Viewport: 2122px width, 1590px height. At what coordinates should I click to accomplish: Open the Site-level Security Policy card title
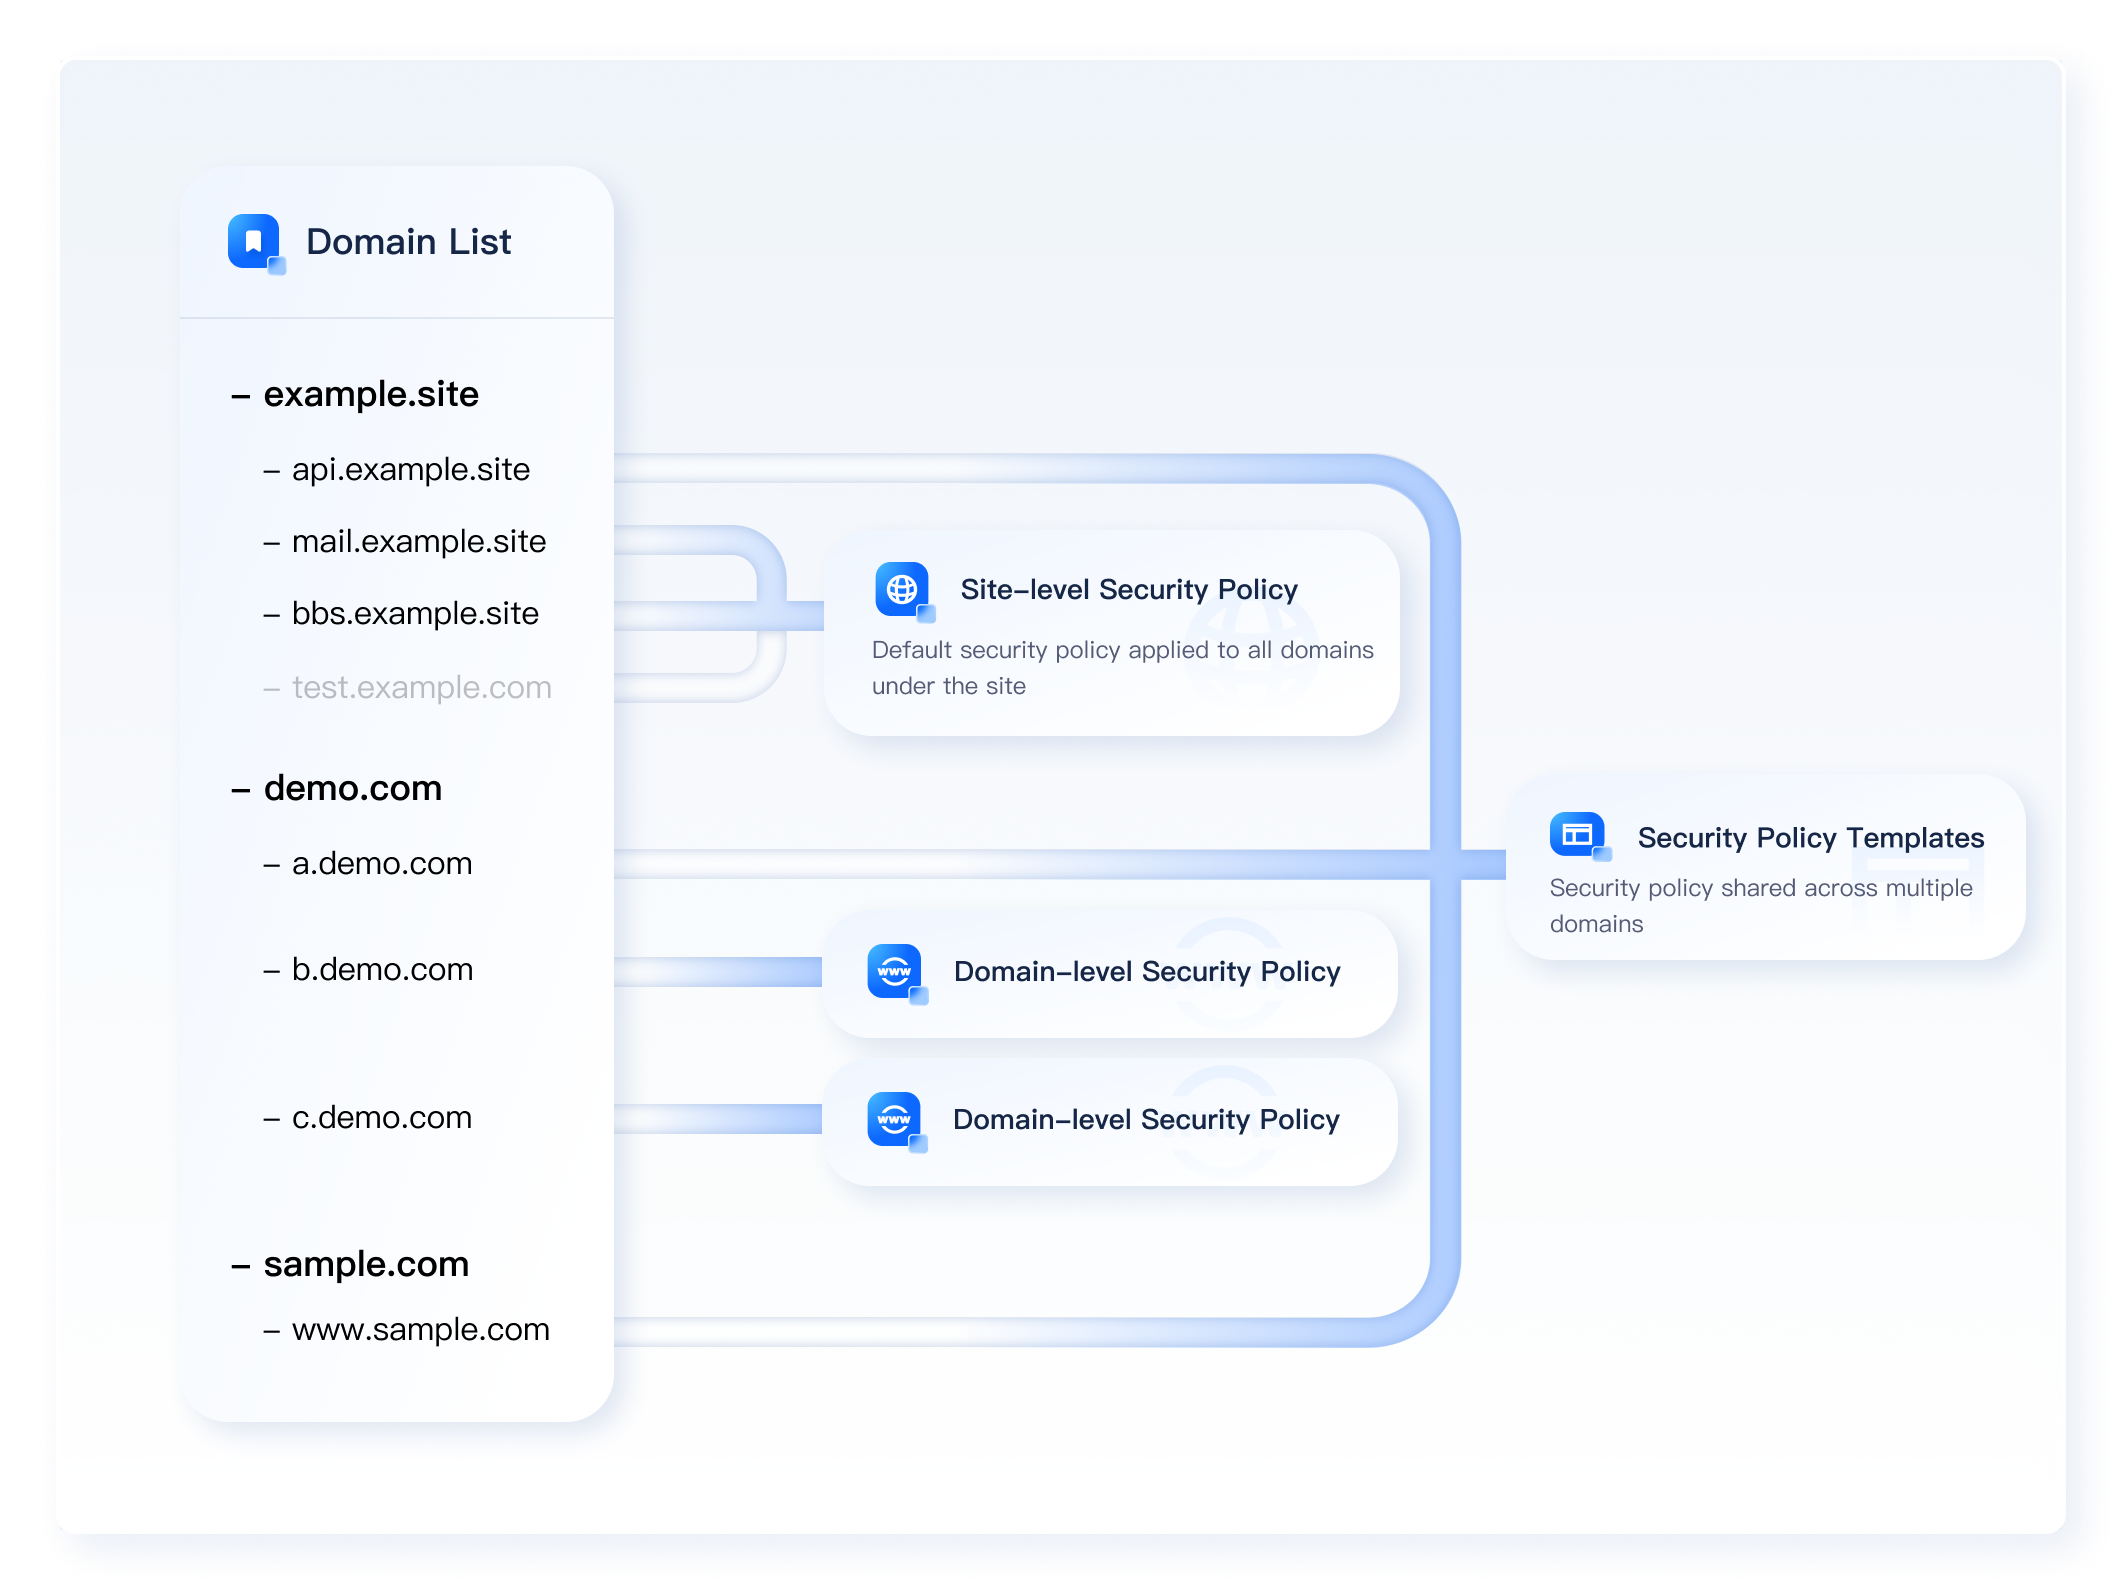(x=1128, y=589)
